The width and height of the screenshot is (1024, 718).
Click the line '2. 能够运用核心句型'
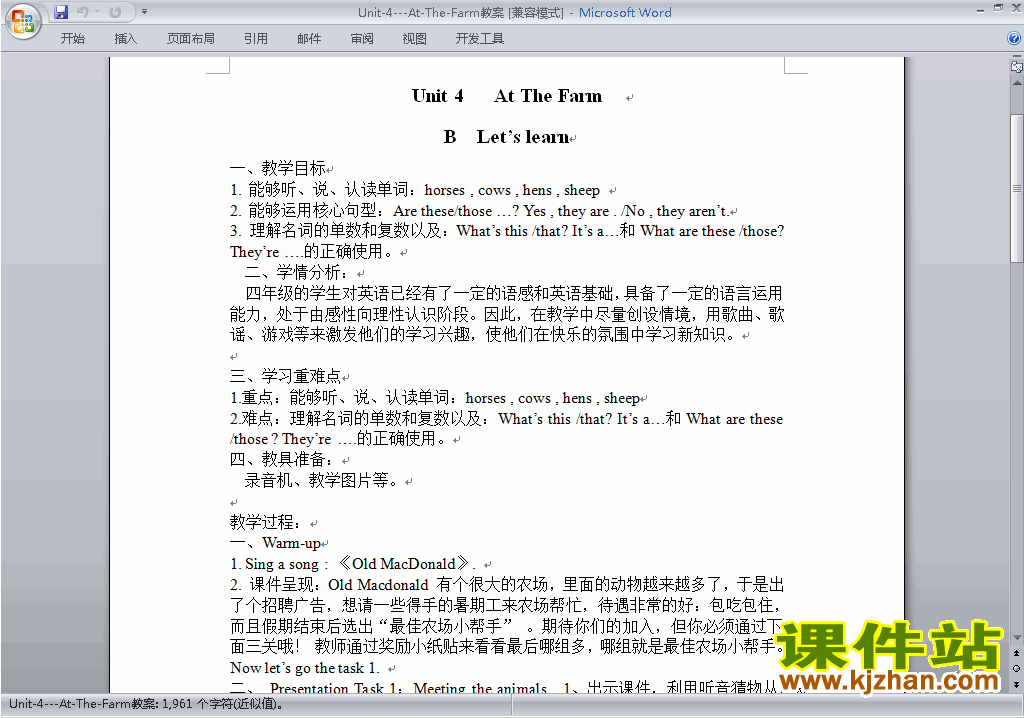click(479, 211)
